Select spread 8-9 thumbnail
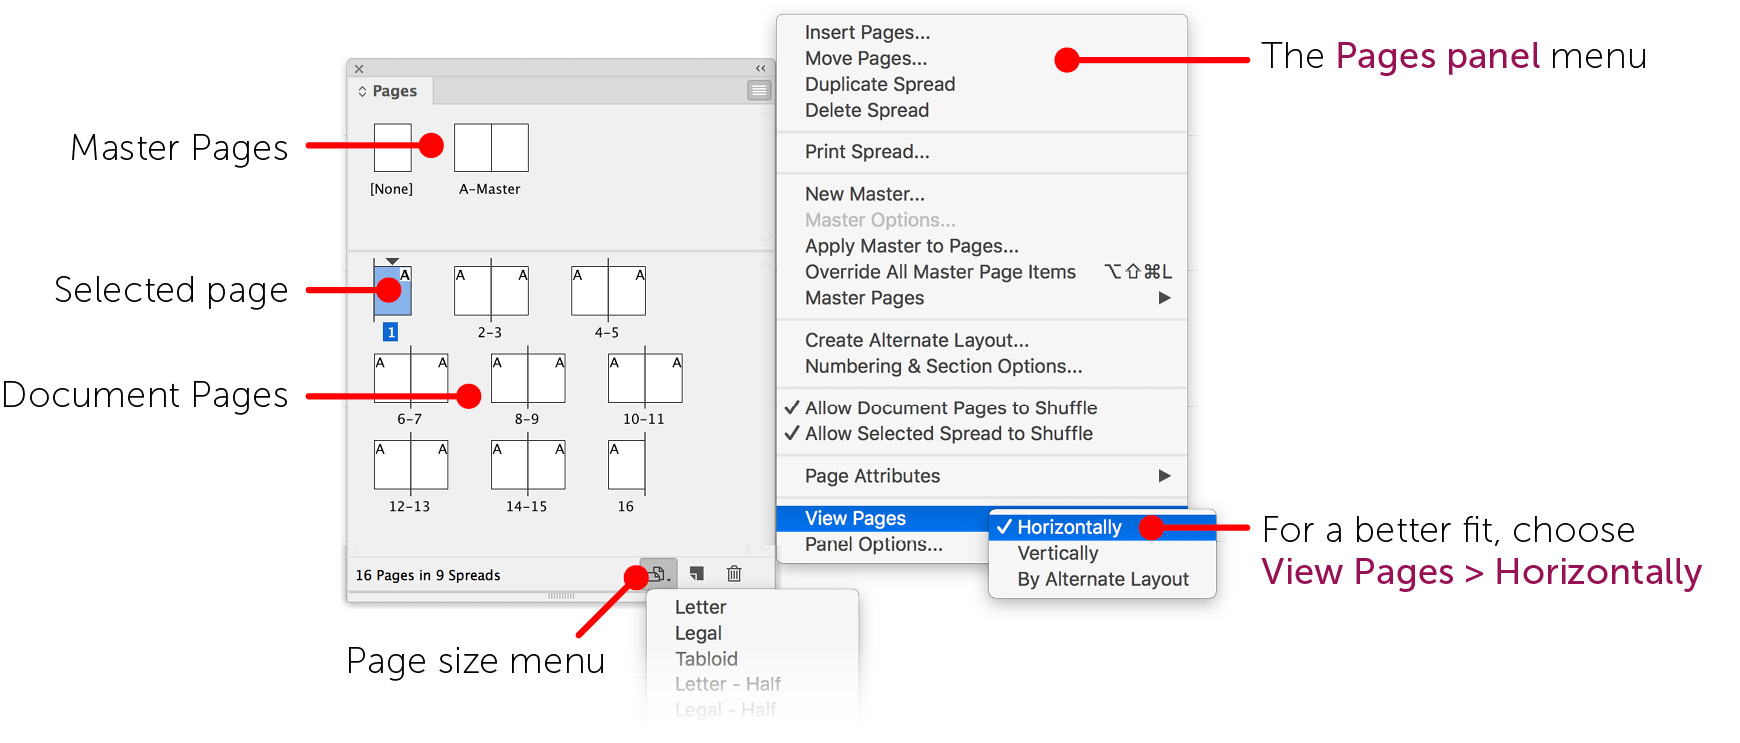Viewport: 1740px width, 743px height. click(528, 378)
